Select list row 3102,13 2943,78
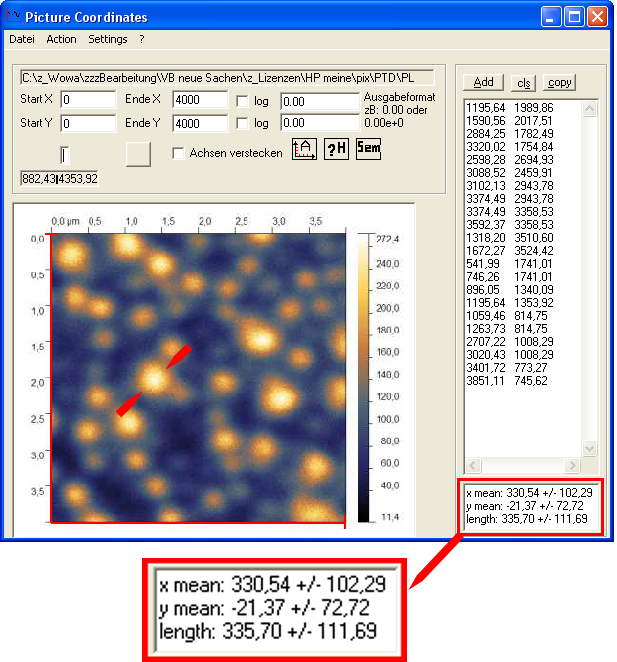Viewport: 617px width, 662px height. pyautogui.click(x=510, y=186)
